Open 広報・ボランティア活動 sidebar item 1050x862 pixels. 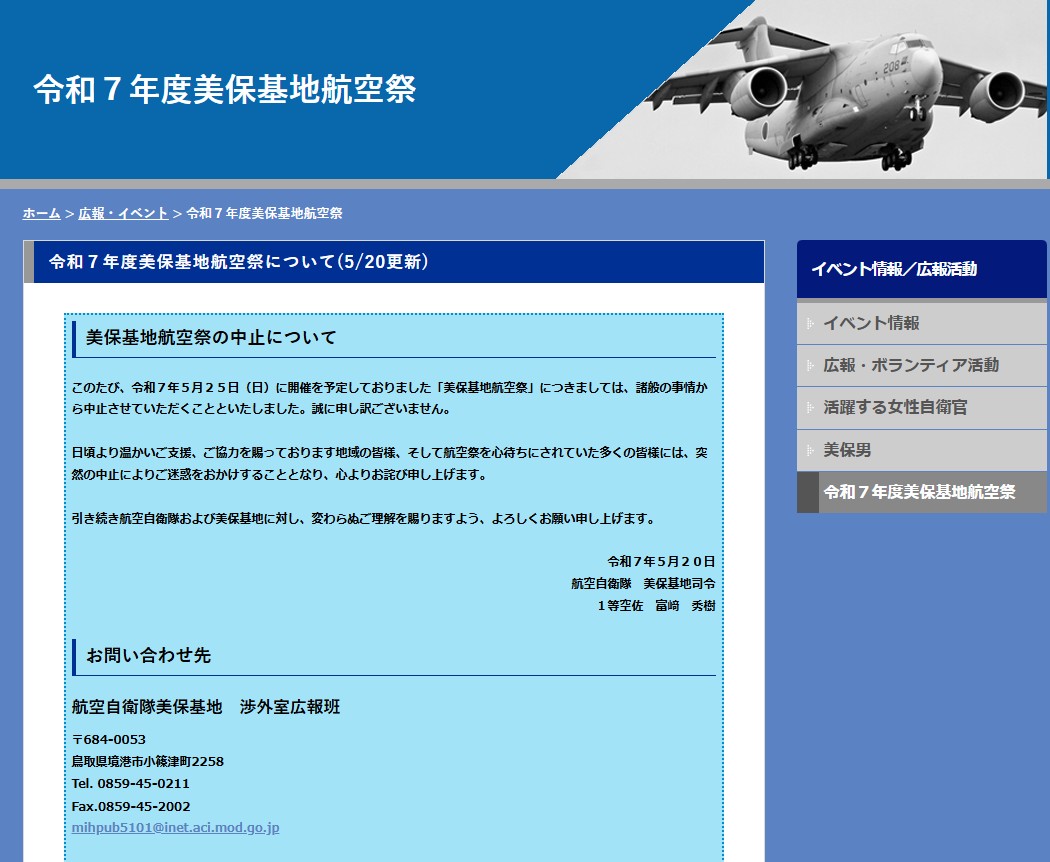click(x=921, y=366)
